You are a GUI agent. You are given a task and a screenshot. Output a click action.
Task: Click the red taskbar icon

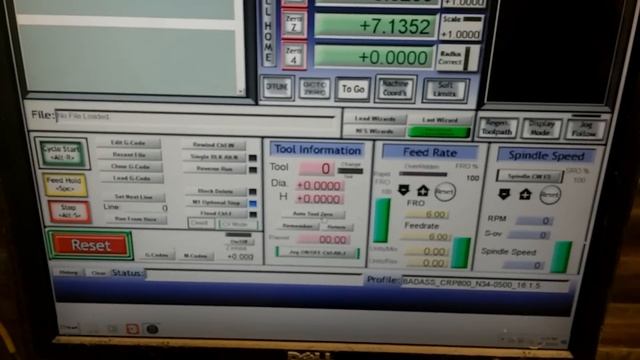tap(132, 329)
